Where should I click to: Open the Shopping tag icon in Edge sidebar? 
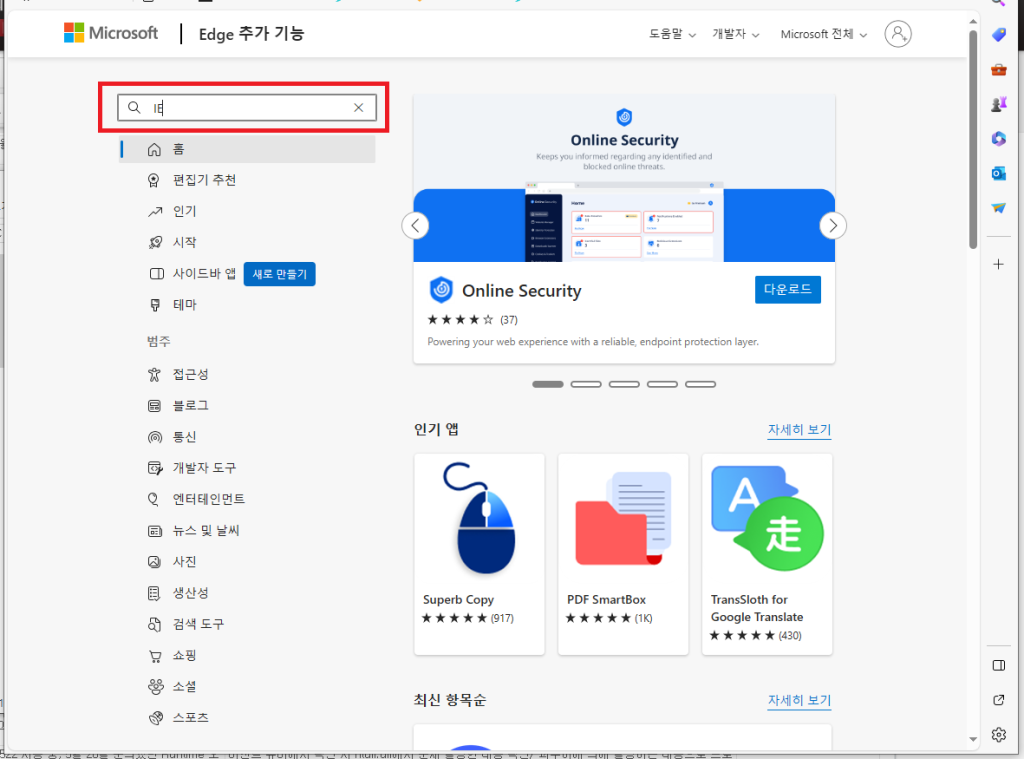(x=999, y=34)
